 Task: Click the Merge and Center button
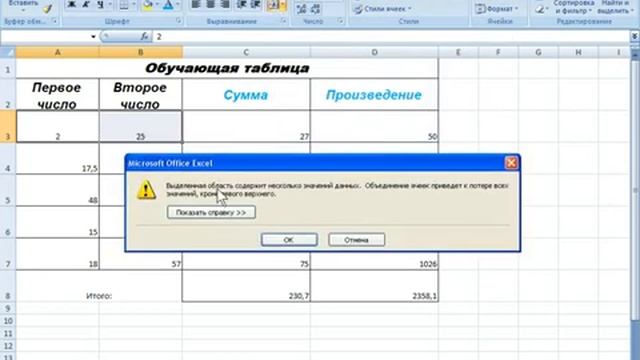click(273, 4)
